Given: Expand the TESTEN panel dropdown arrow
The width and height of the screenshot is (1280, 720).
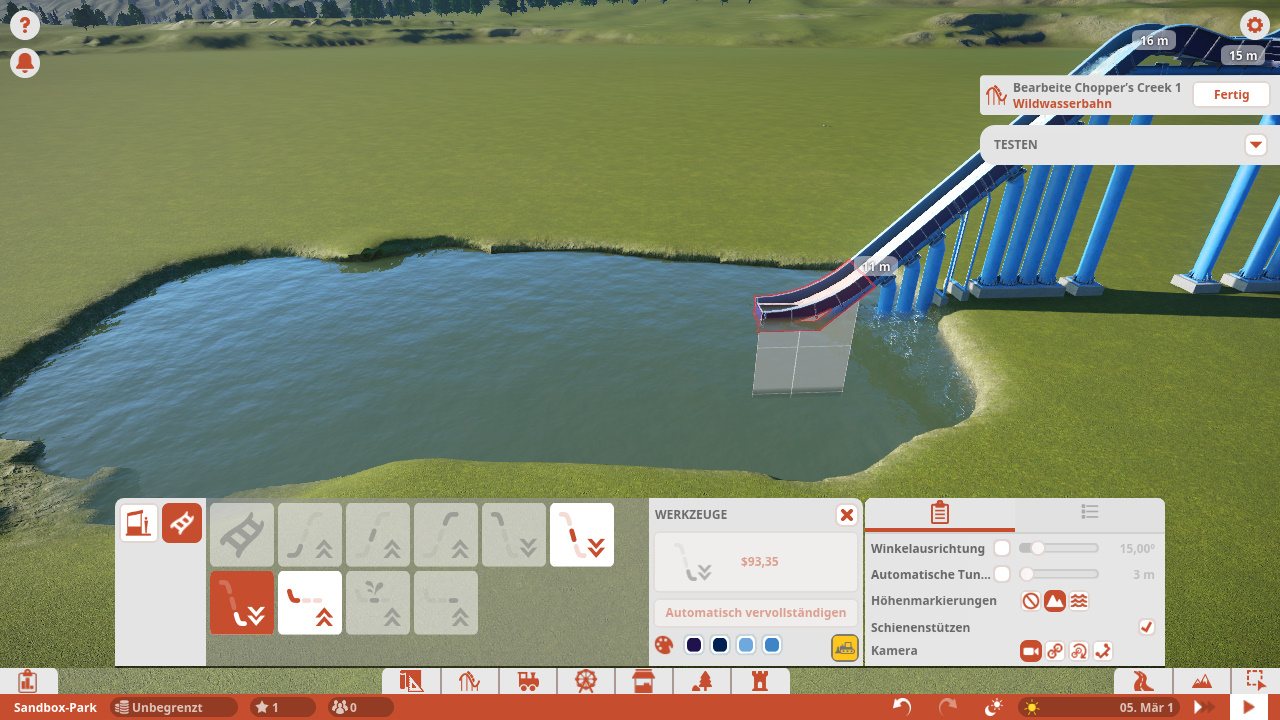Looking at the screenshot, I should pos(1256,145).
